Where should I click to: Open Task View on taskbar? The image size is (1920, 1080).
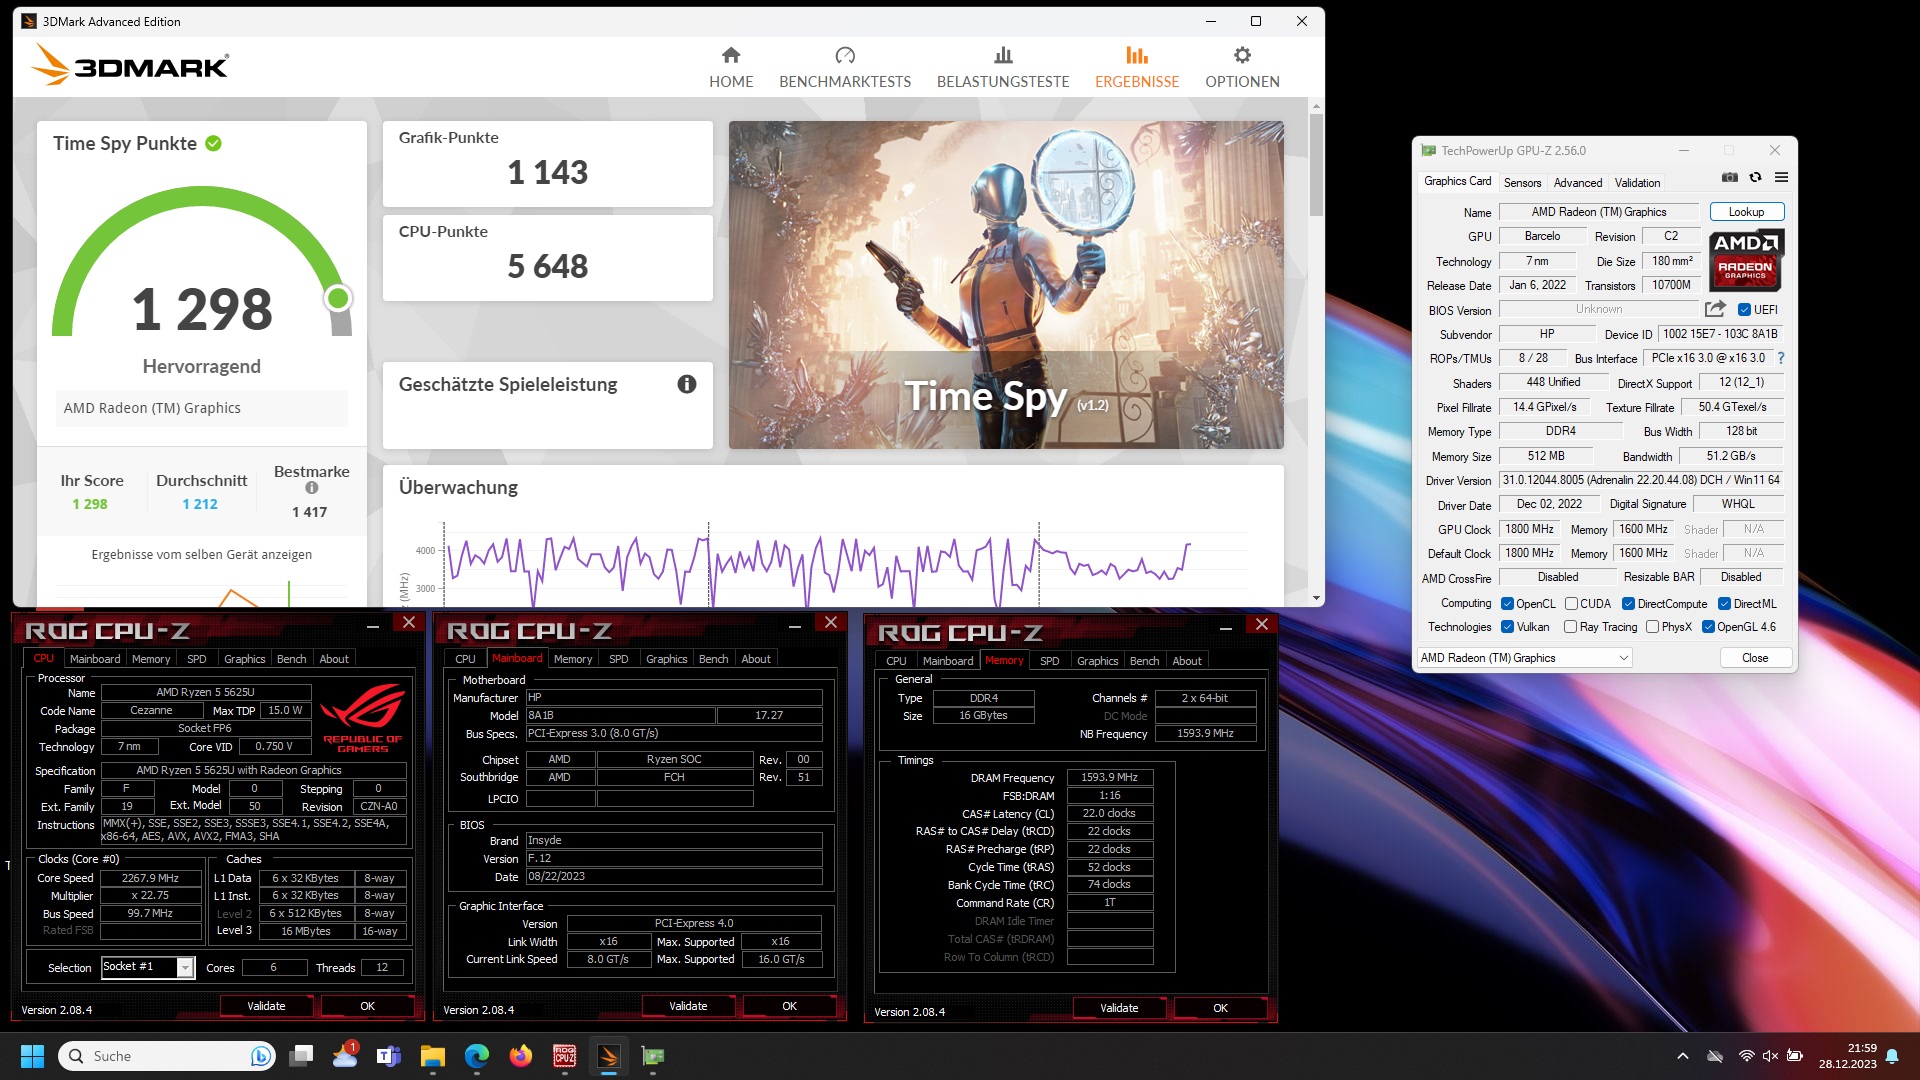point(301,1056)
